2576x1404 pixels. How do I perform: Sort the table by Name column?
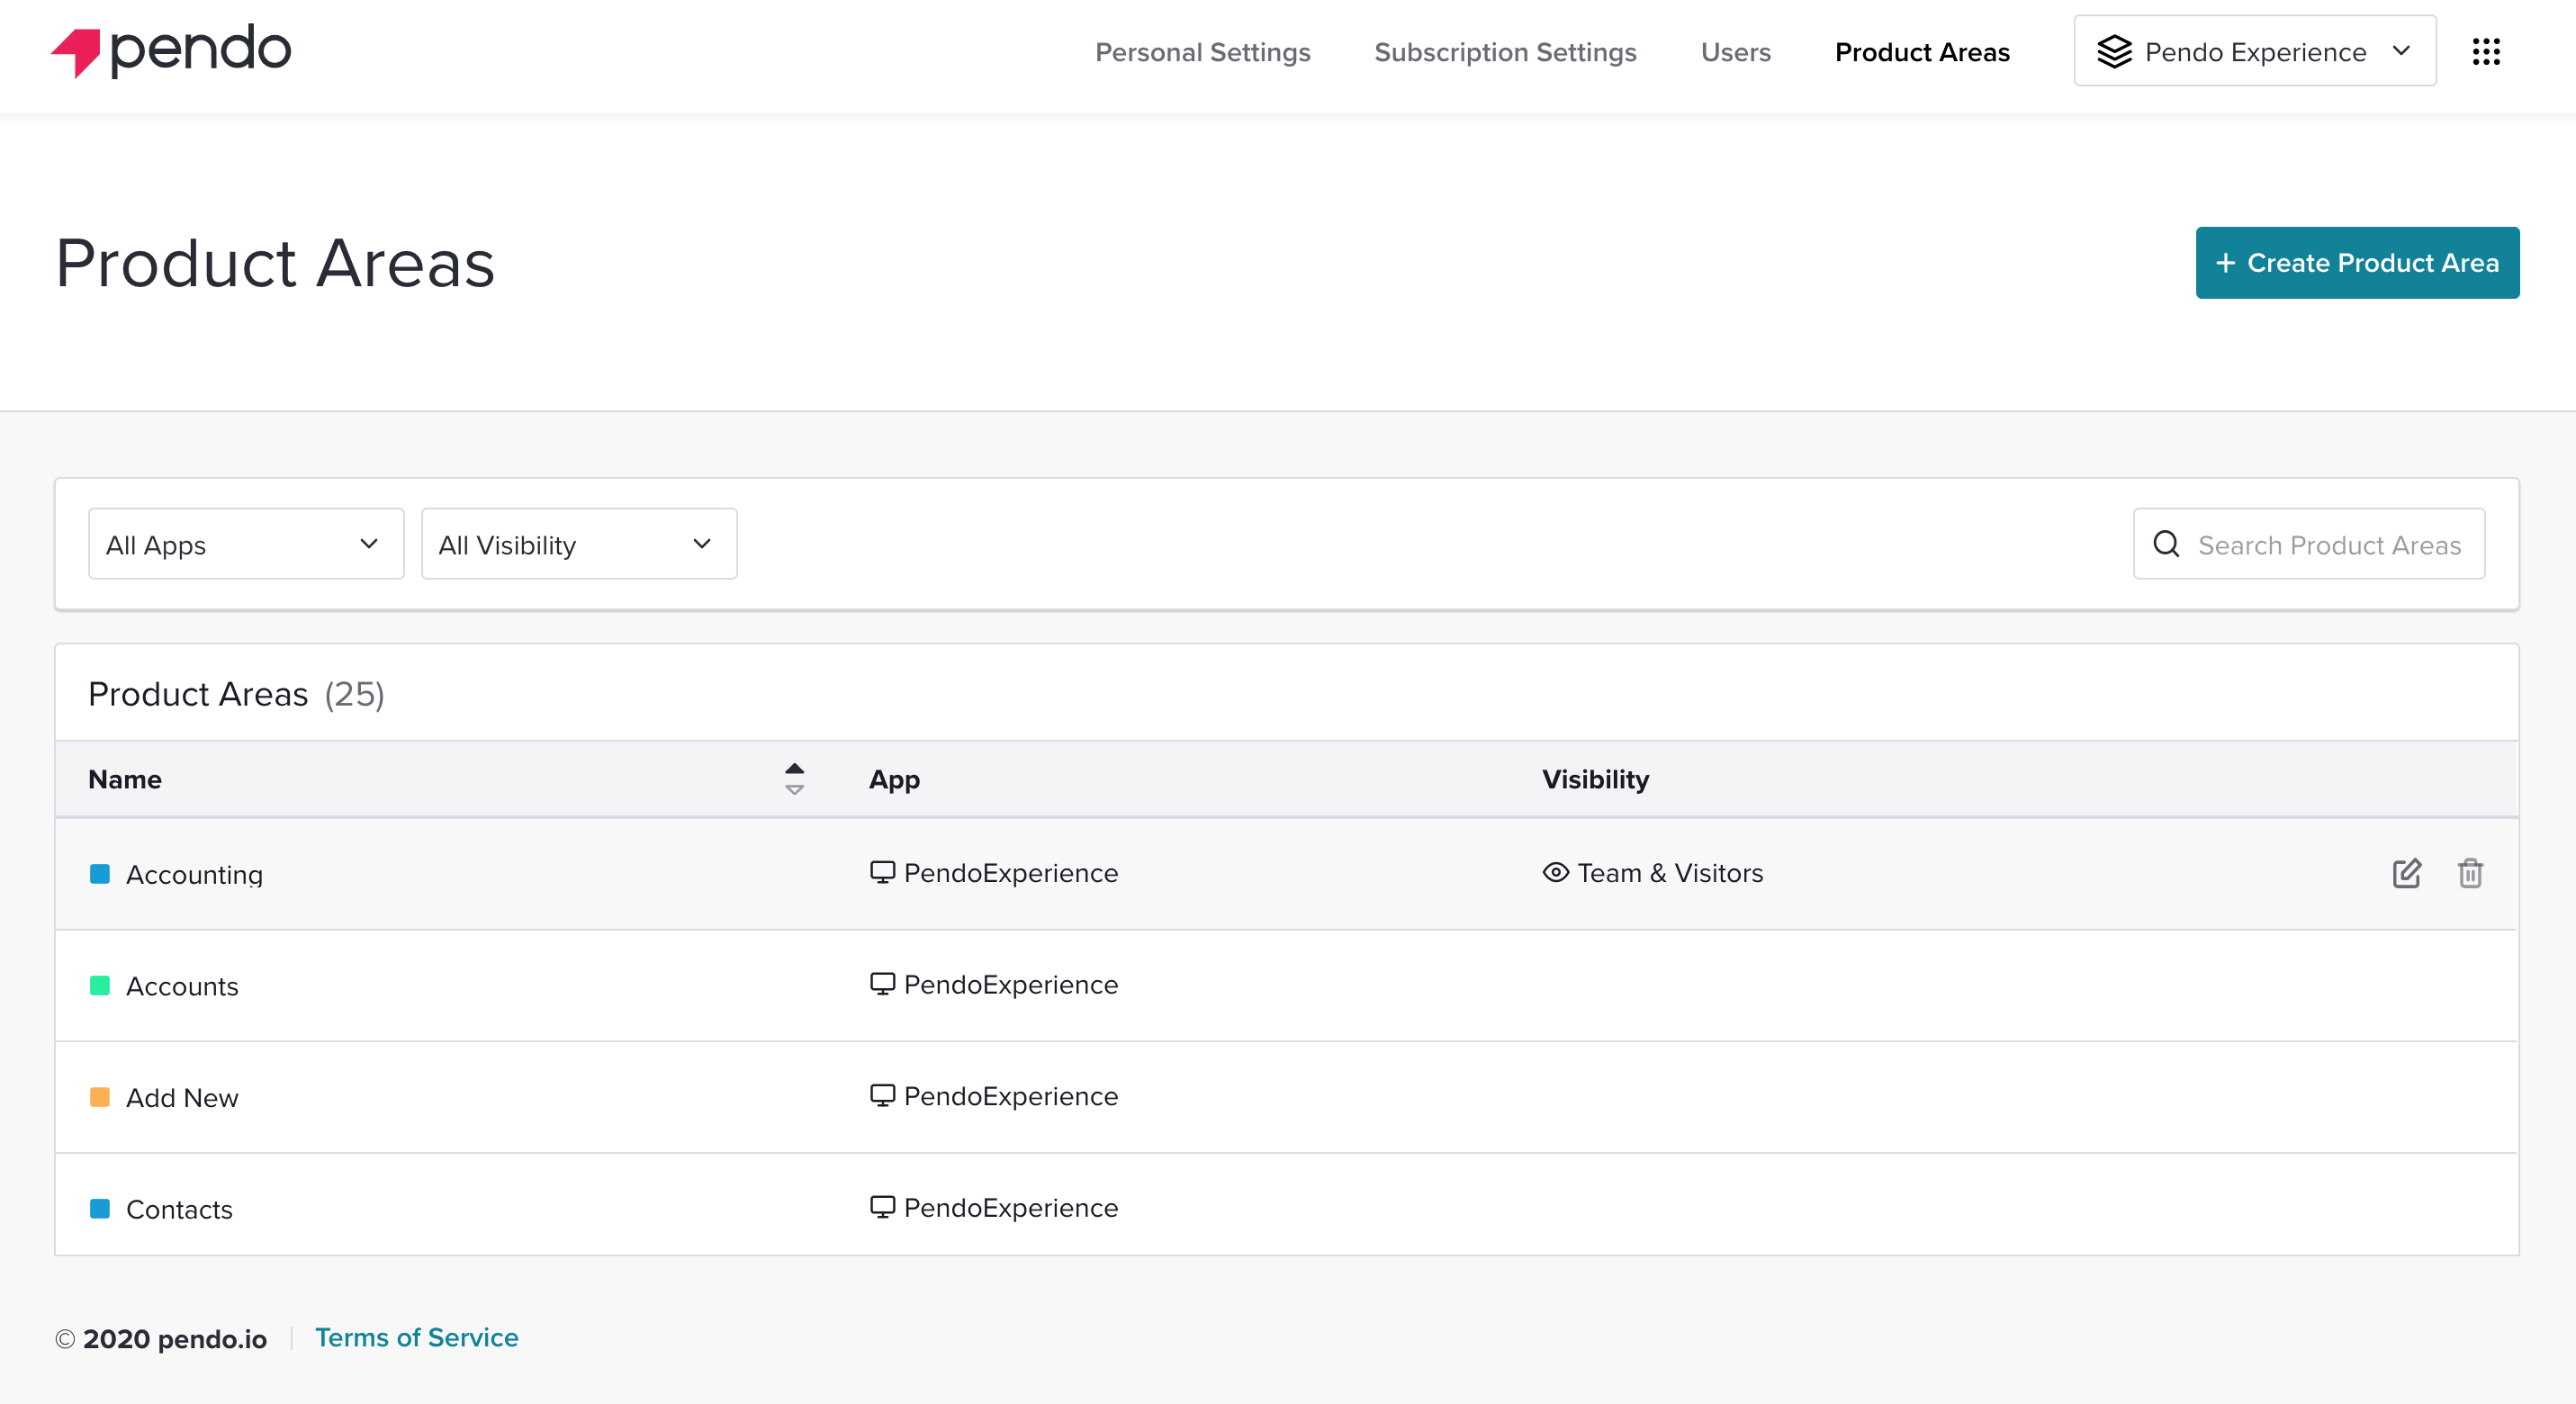point(794,779)
